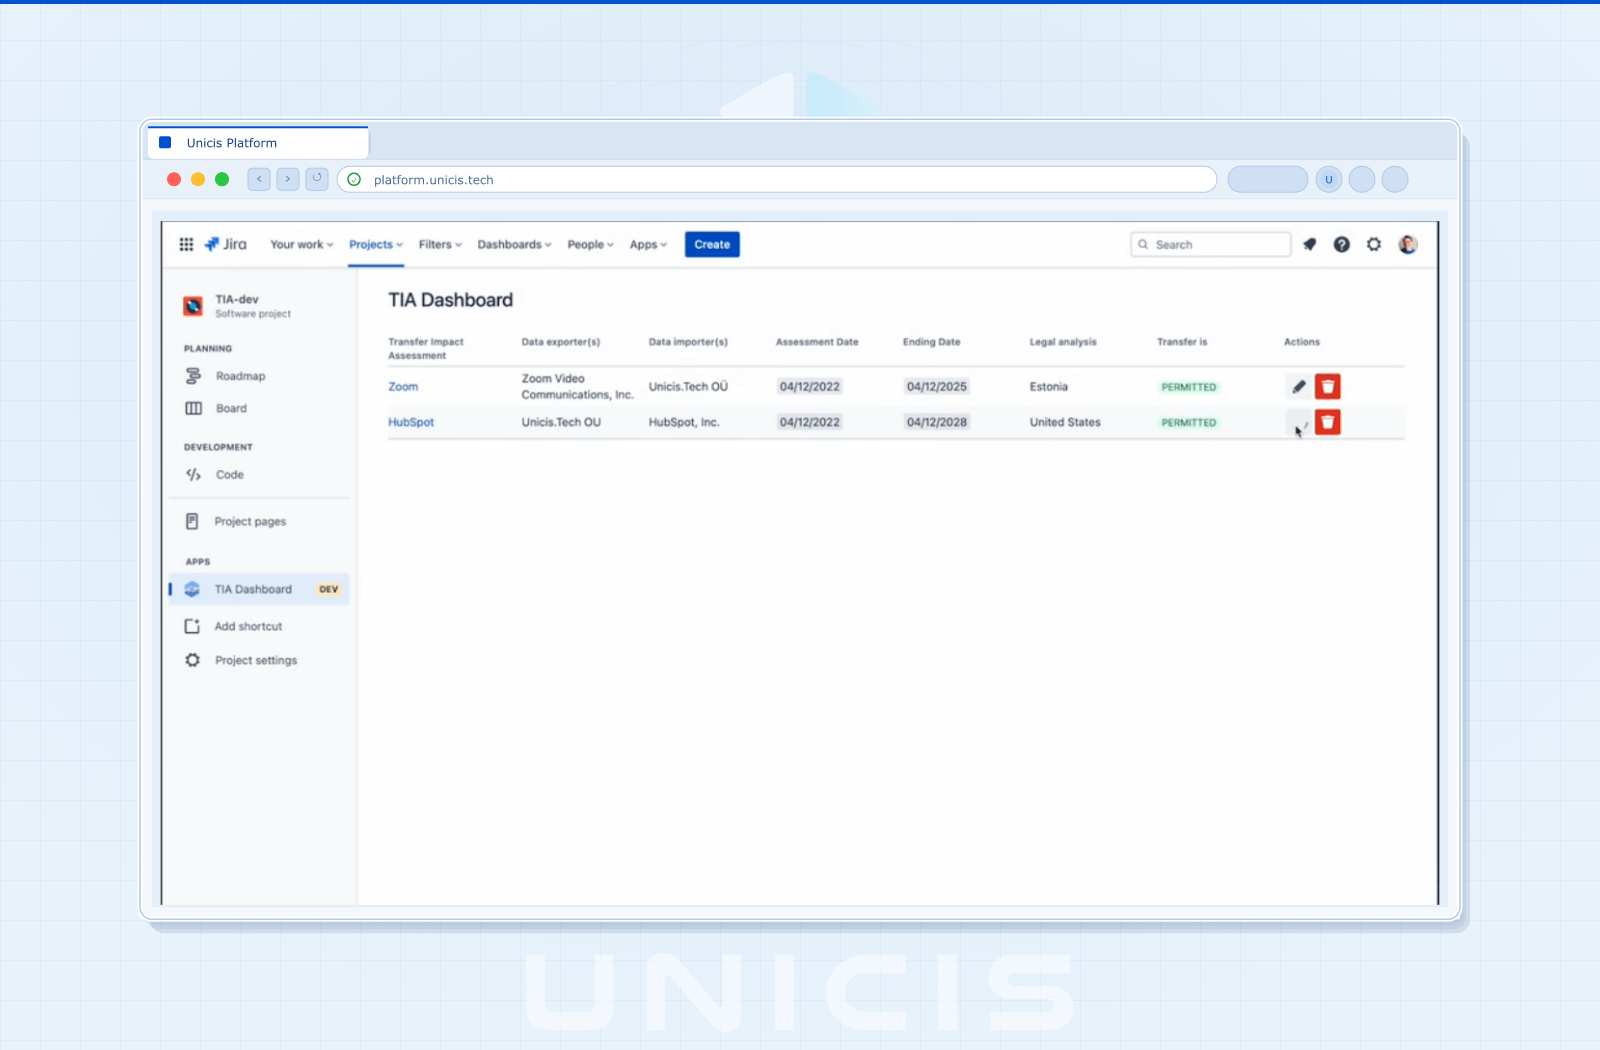Click the platform.unicis.tech address bar
This screenshot has width=1600, height=1050.
pyautogui.click(x=777, y=180)
